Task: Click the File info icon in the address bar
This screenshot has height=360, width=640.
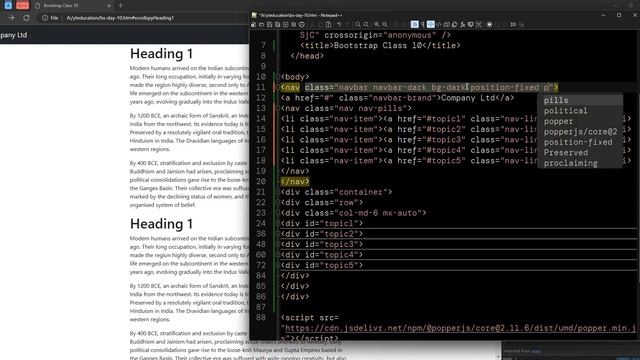Action: click(x=50, y=18)
